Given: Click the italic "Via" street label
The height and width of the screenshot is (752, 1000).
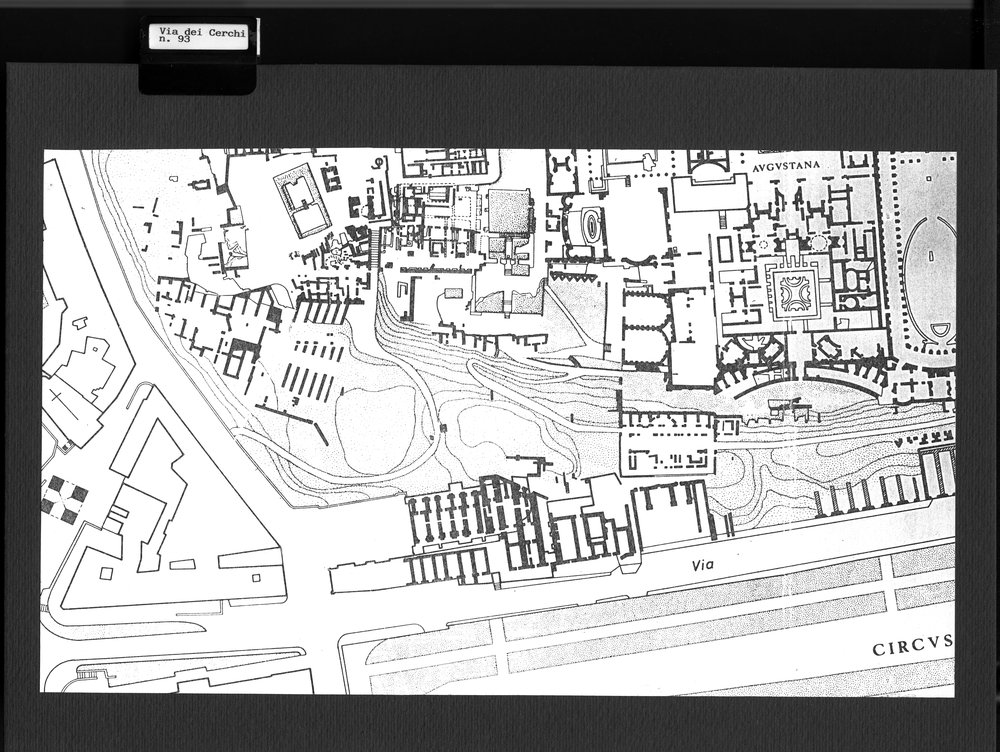Looking at the screenshot, I should (702, 564).
